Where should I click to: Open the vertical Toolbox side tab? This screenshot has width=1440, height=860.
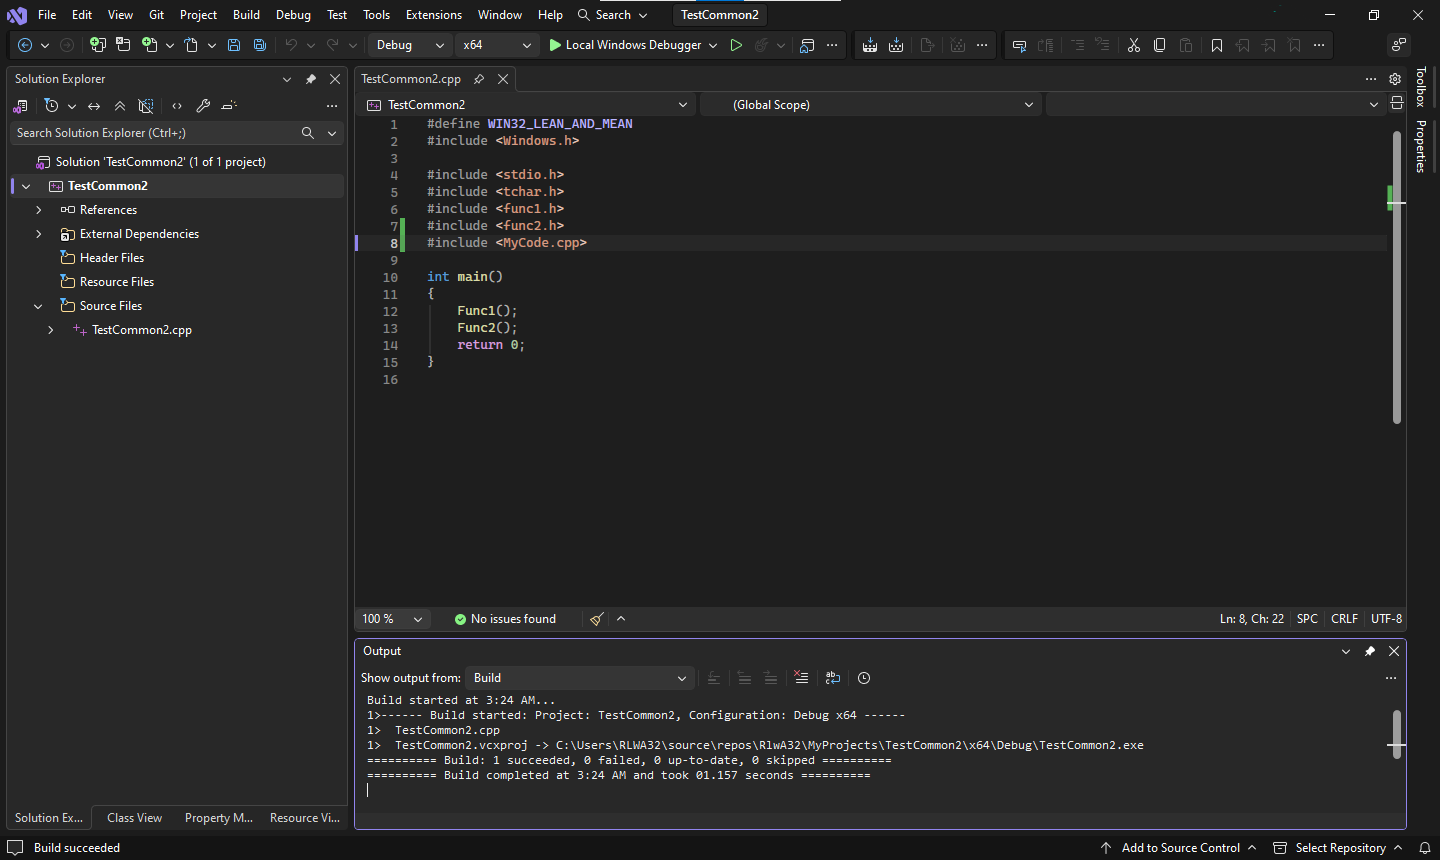click(x=1421, y=87)
